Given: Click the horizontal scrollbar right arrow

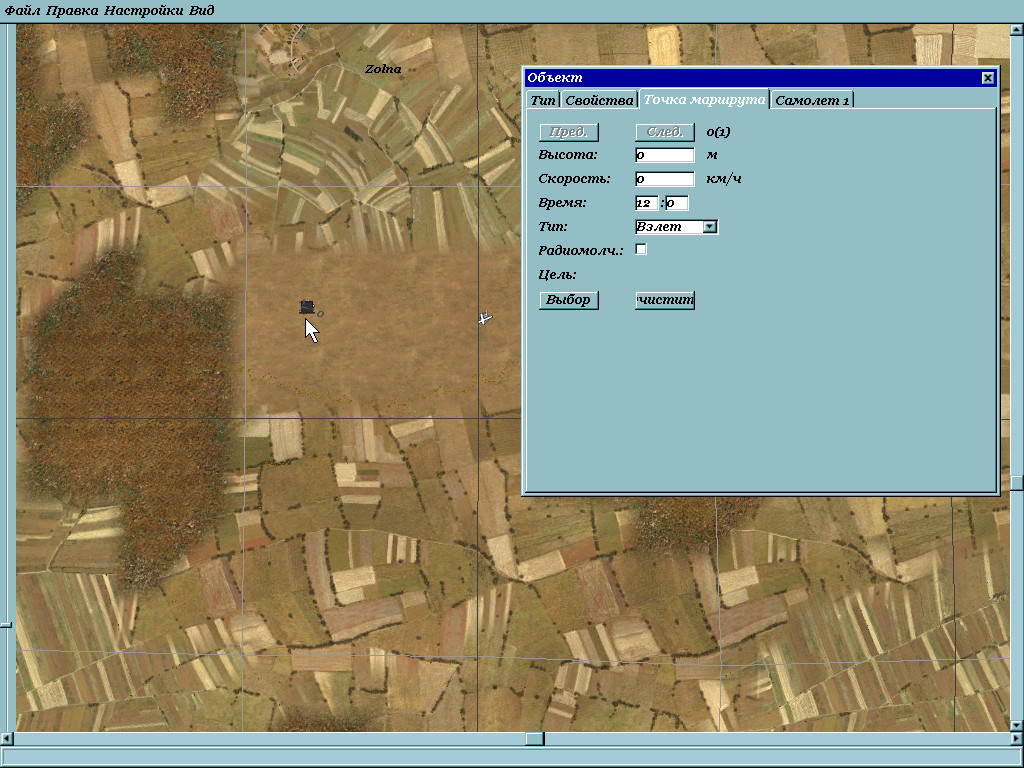Looking at the screenshot, I should click(1016, 739).
